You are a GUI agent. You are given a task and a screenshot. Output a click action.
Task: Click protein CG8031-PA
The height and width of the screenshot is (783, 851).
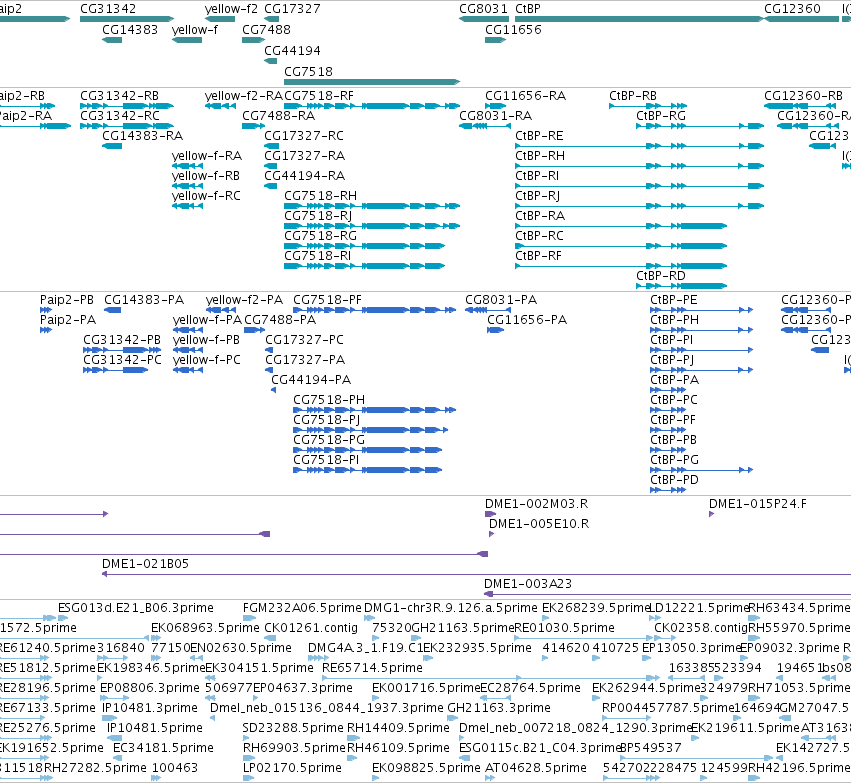(x=501, y=300)
